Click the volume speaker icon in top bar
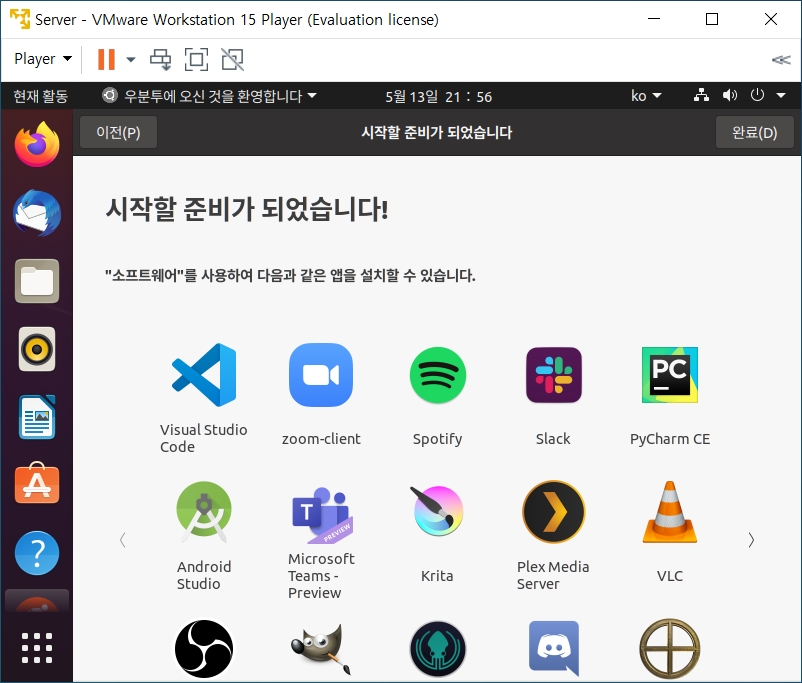The height and width of the screenshot is (683, 802). point(730,95)
